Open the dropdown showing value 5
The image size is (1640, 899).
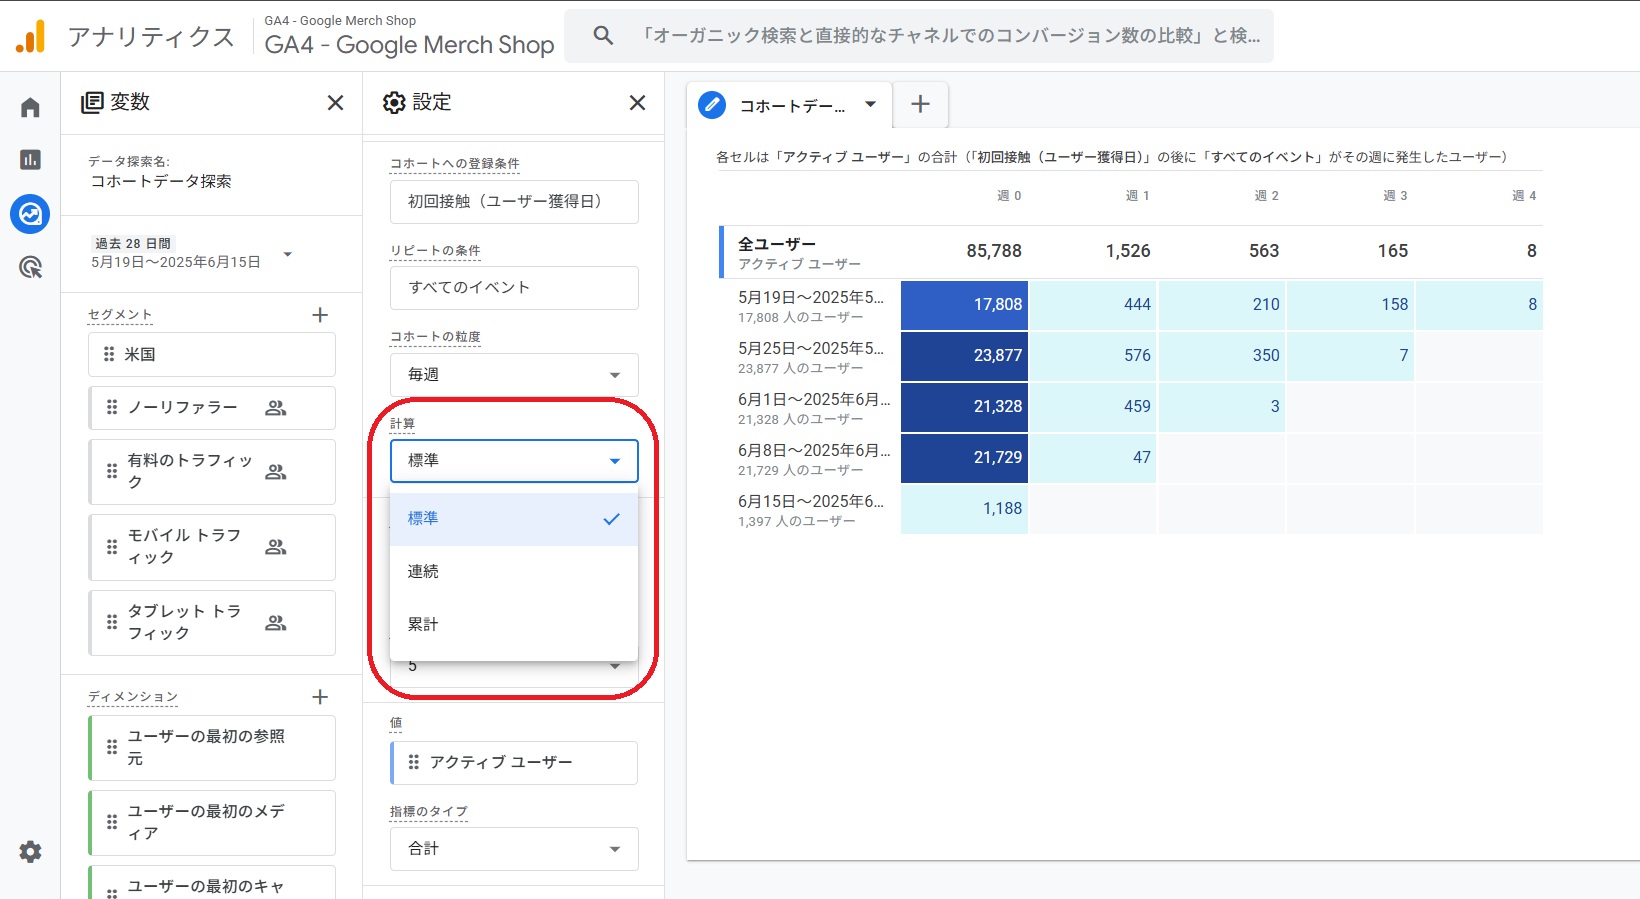pos(514,667)
